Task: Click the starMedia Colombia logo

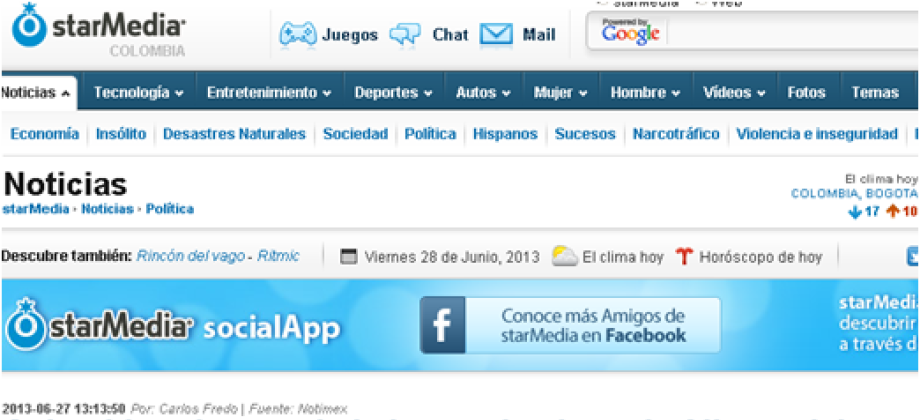Action: click(99, 30)
